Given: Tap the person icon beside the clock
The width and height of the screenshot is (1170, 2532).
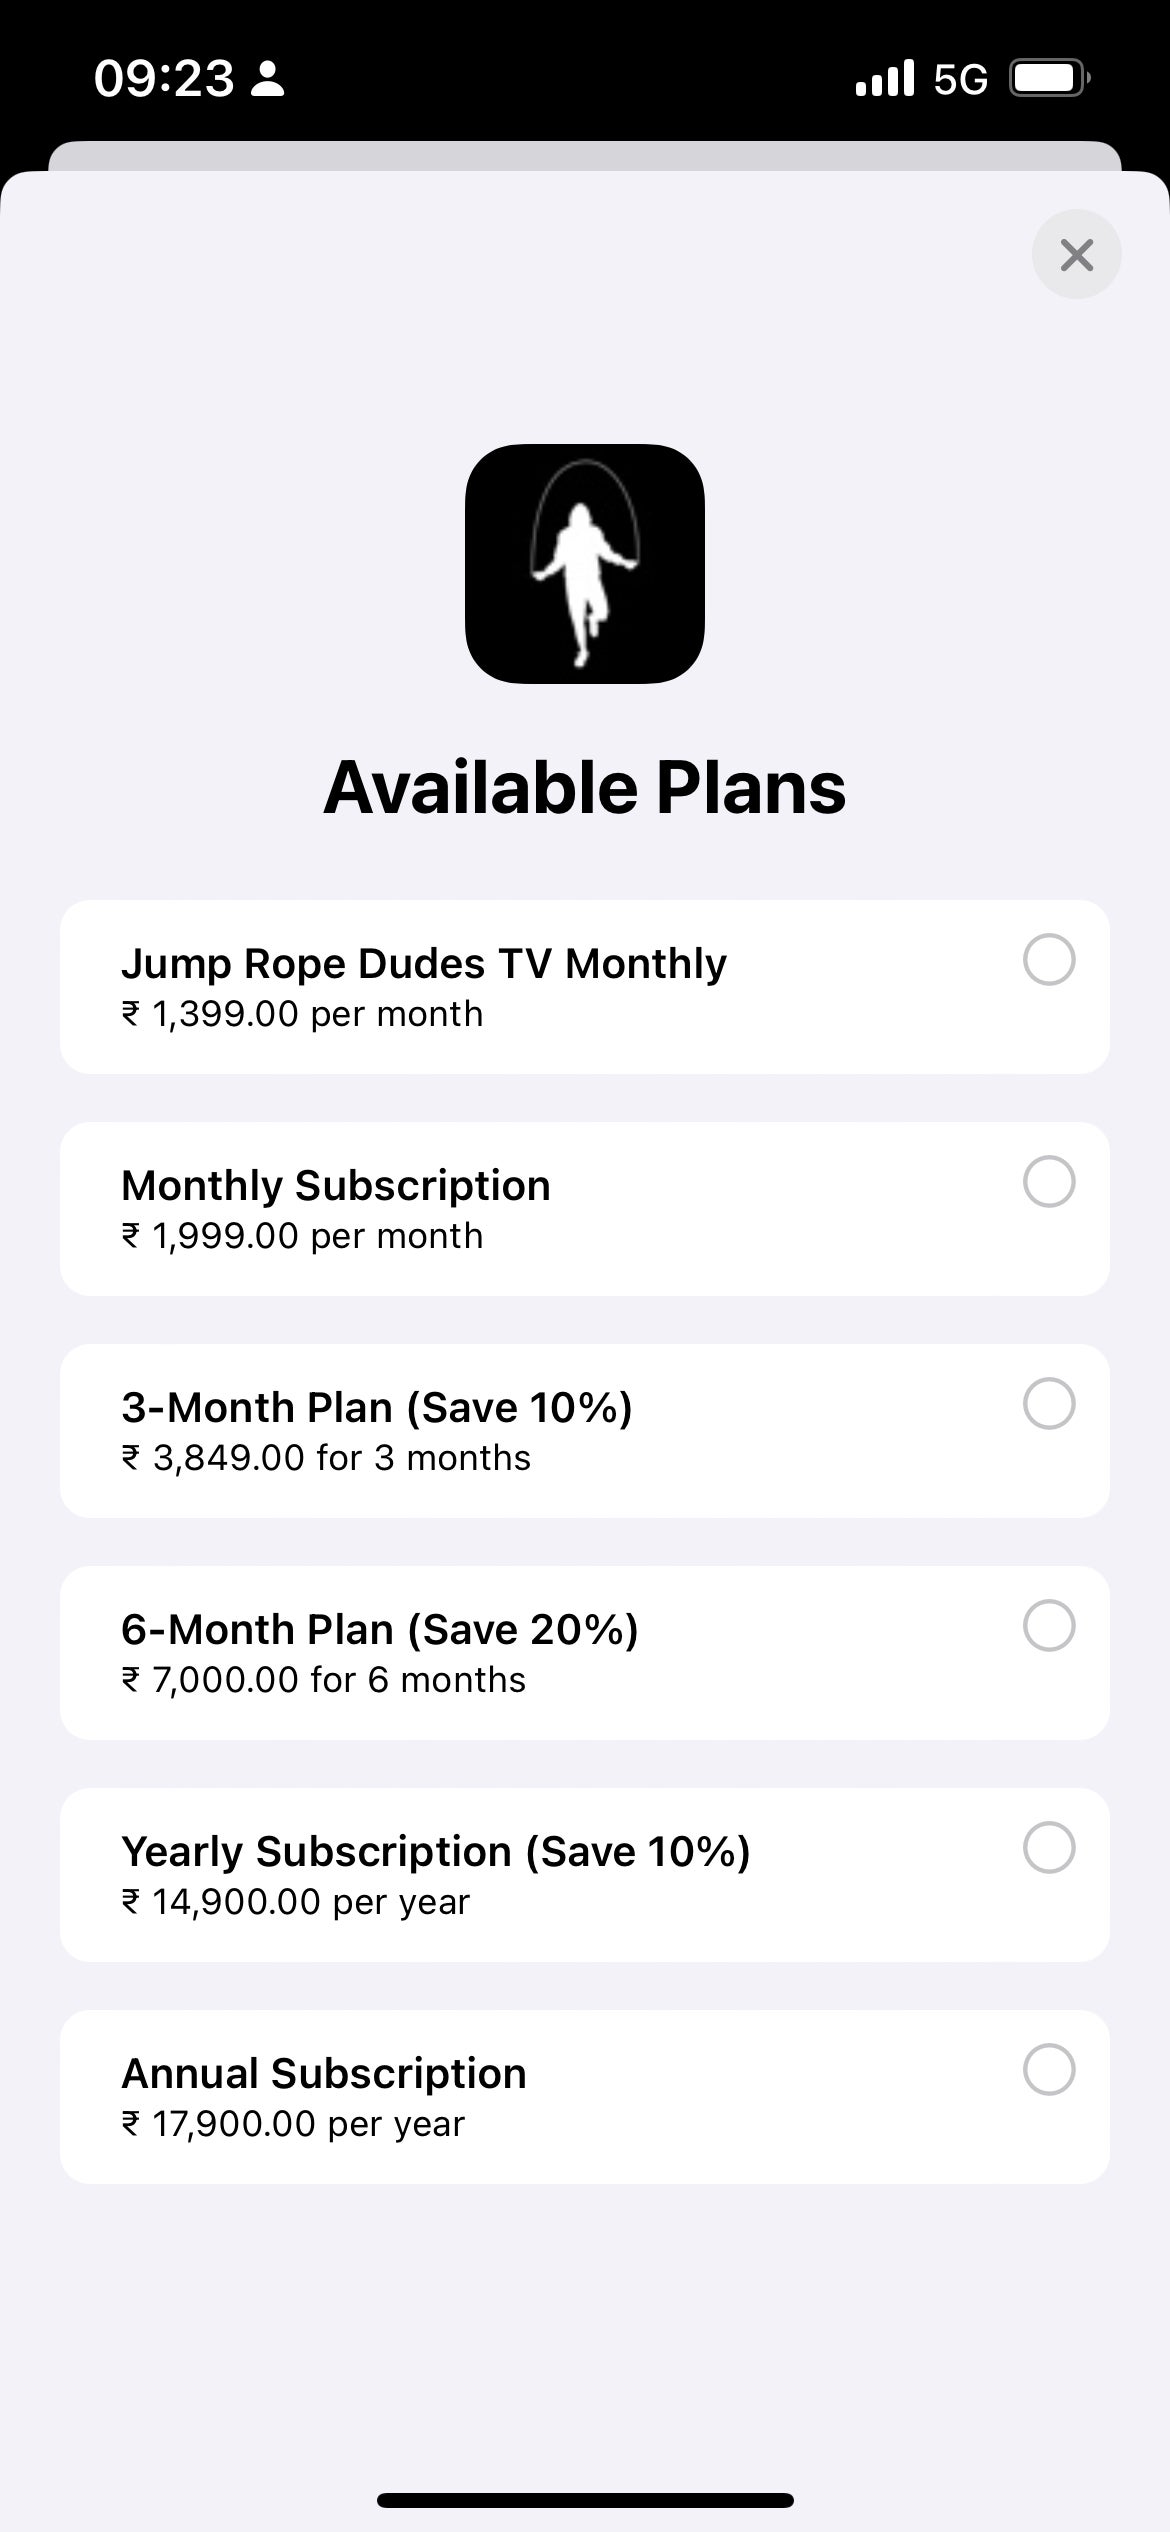Looking at the screenshot, I should [267, 78].
